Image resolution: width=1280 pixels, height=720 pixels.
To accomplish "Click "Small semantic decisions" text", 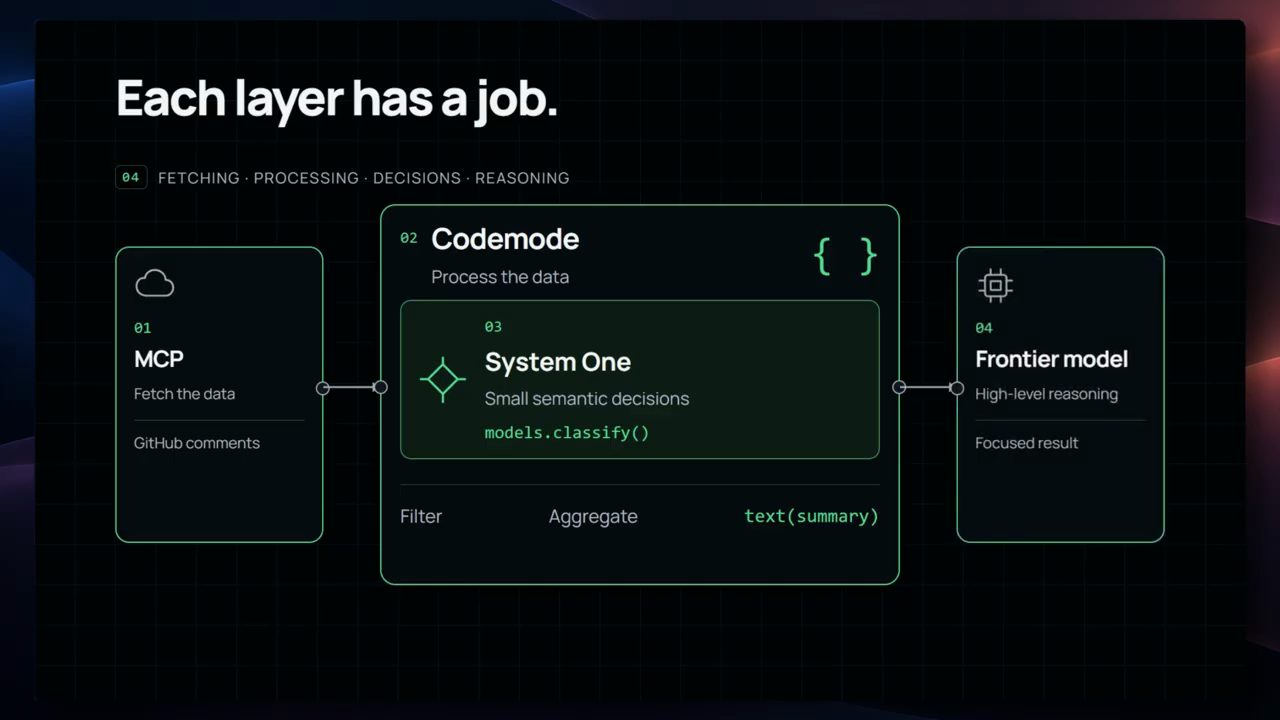I will (x=587, y=398).
